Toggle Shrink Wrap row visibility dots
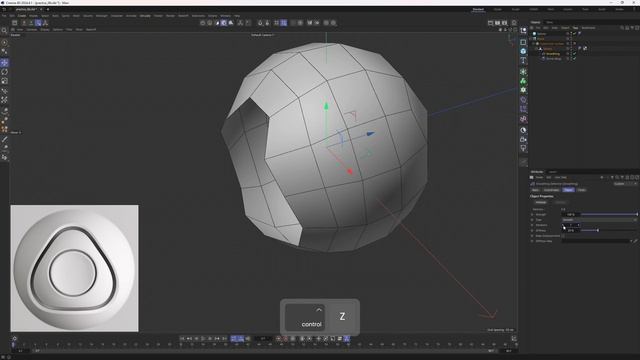The image size is (640, 360). (571, 58)
